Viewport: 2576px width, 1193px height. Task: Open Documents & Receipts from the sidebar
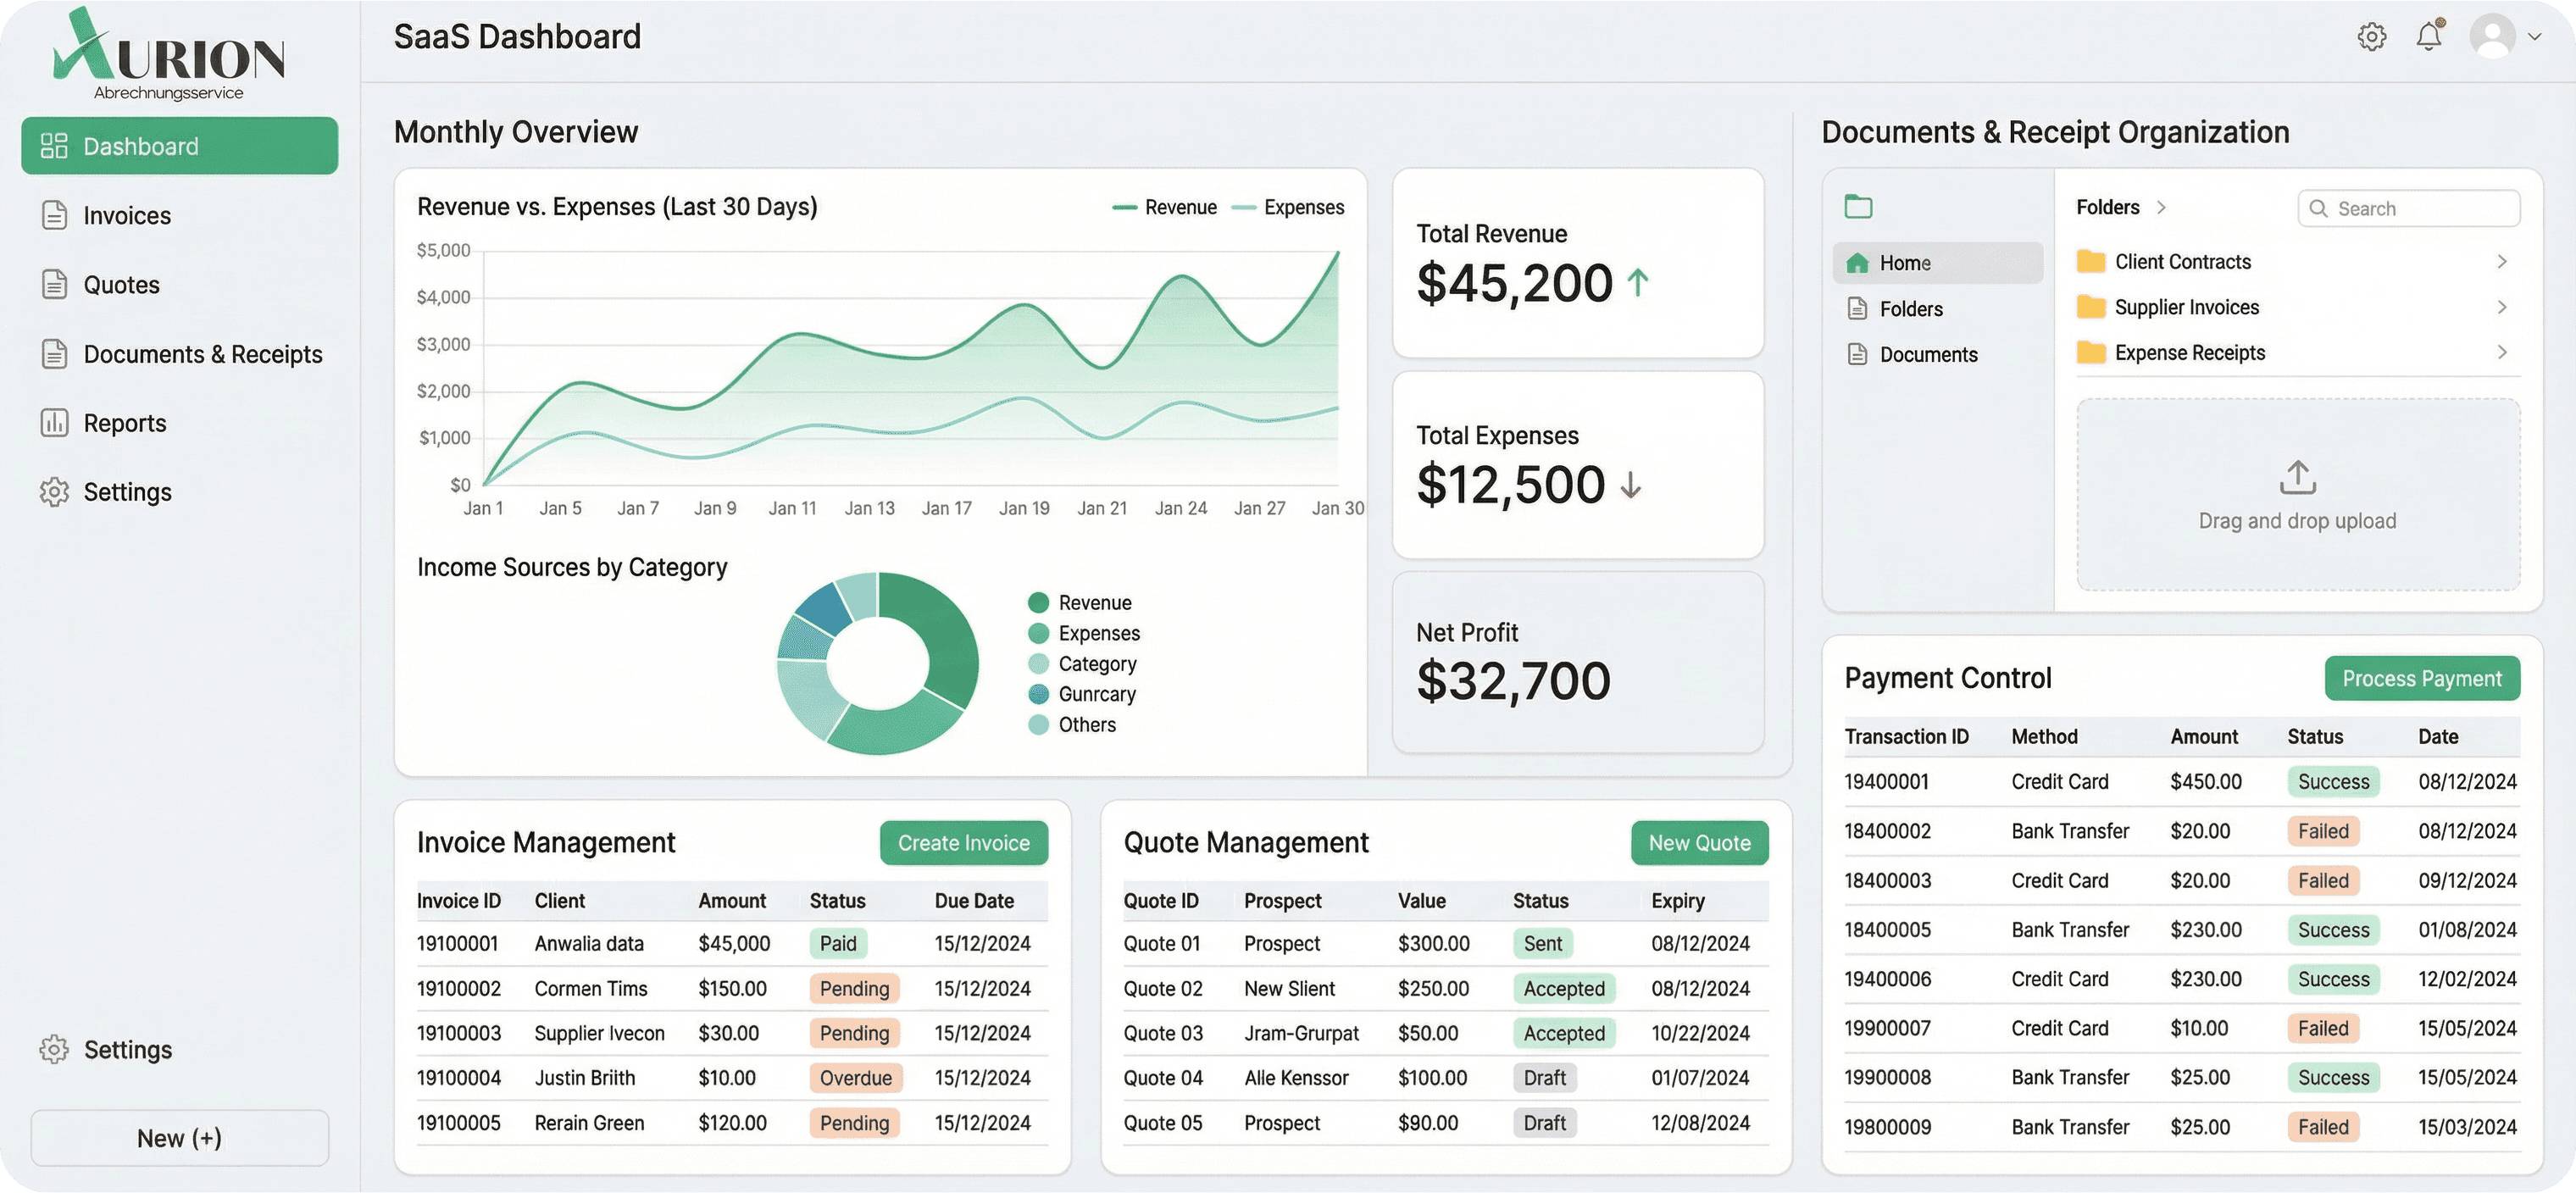54,353
